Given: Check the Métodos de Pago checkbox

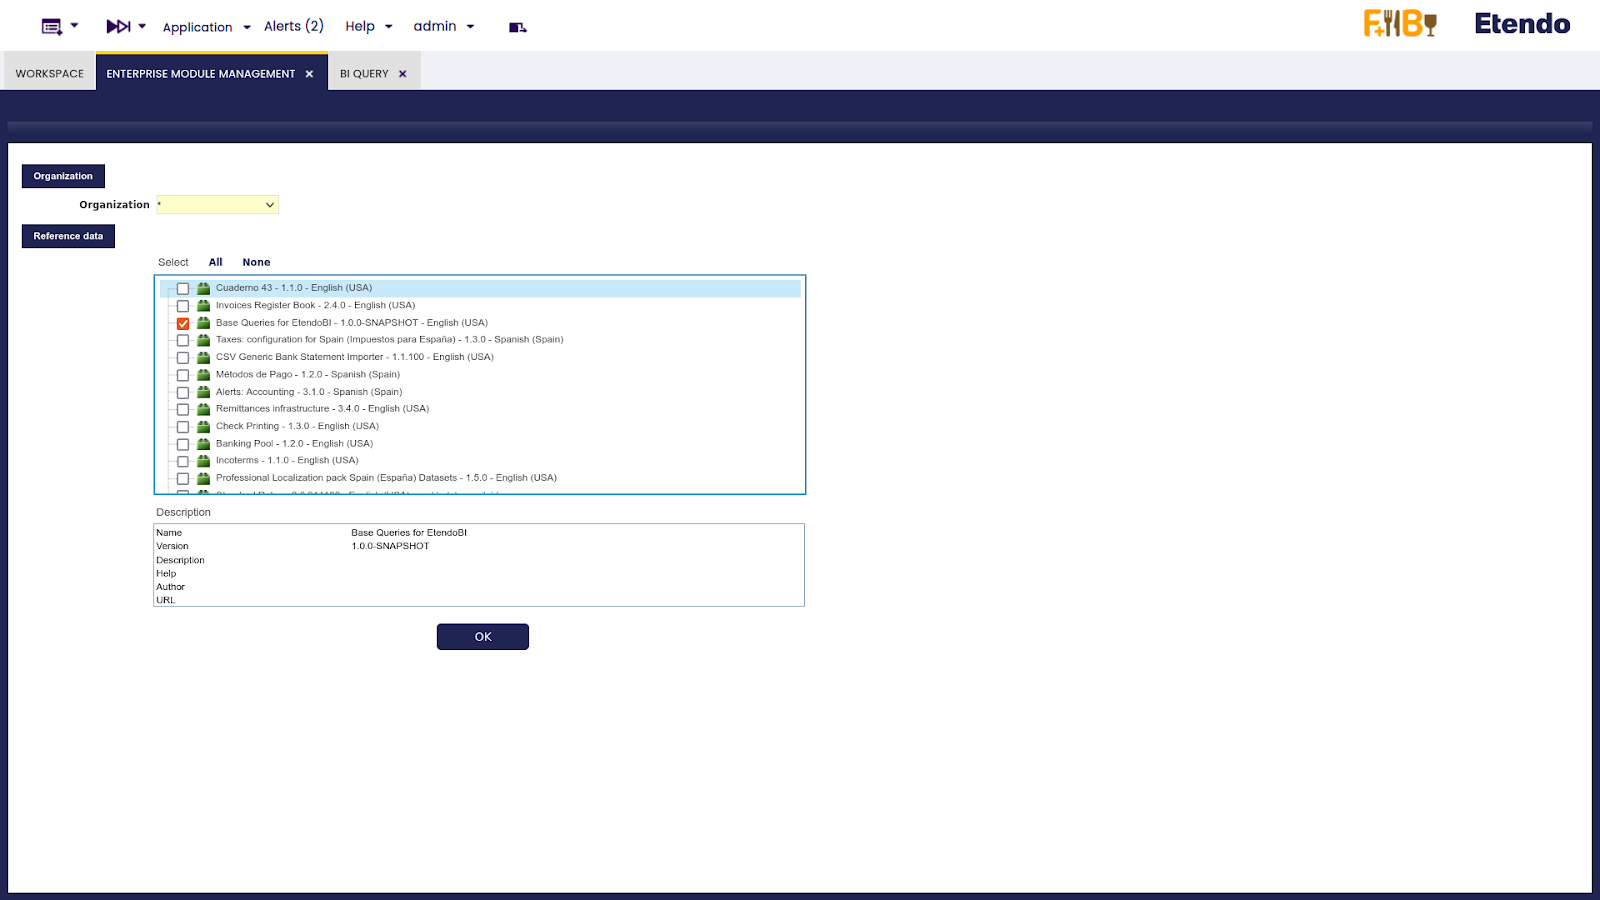Looking at the screenshot, I should (183, 375).
